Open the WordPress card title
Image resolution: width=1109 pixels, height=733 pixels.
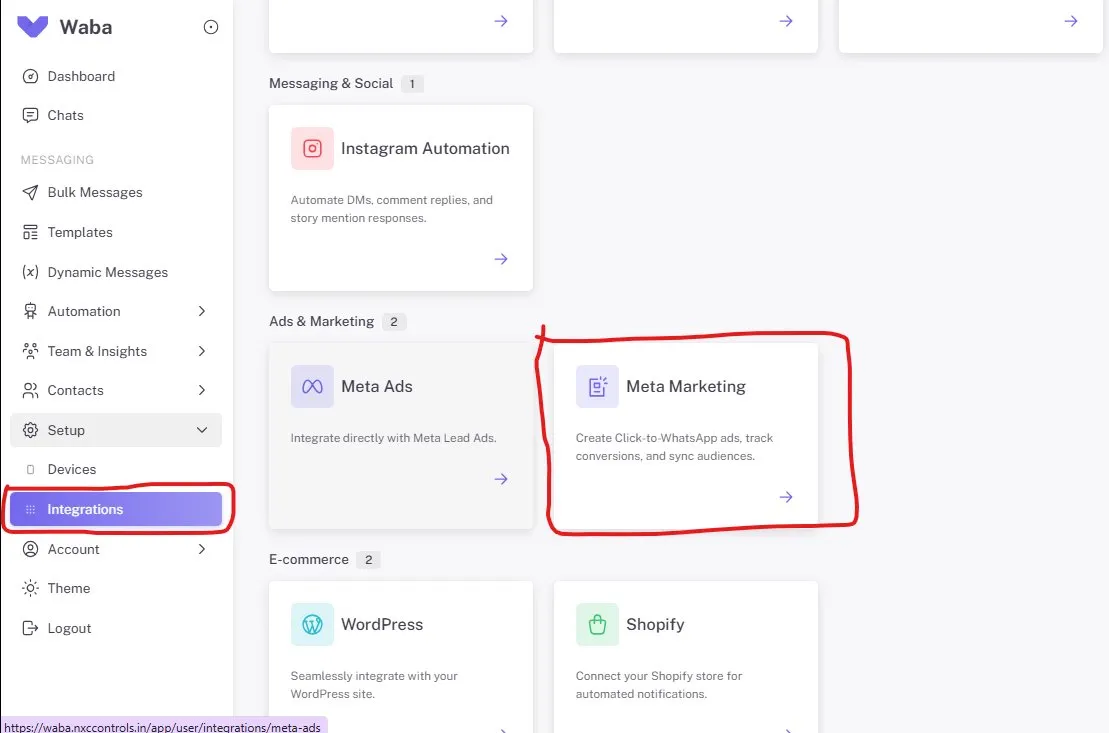382,625
